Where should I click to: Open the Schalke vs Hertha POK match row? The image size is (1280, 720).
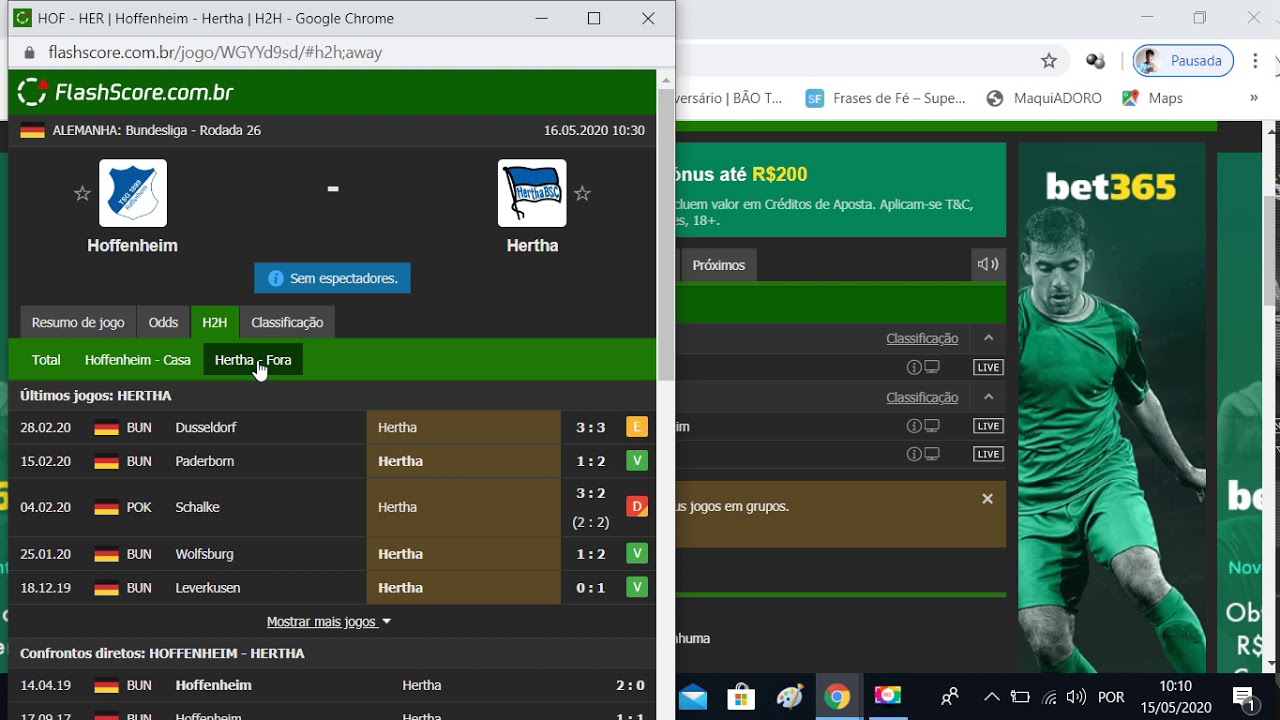[x=332, y=507]
